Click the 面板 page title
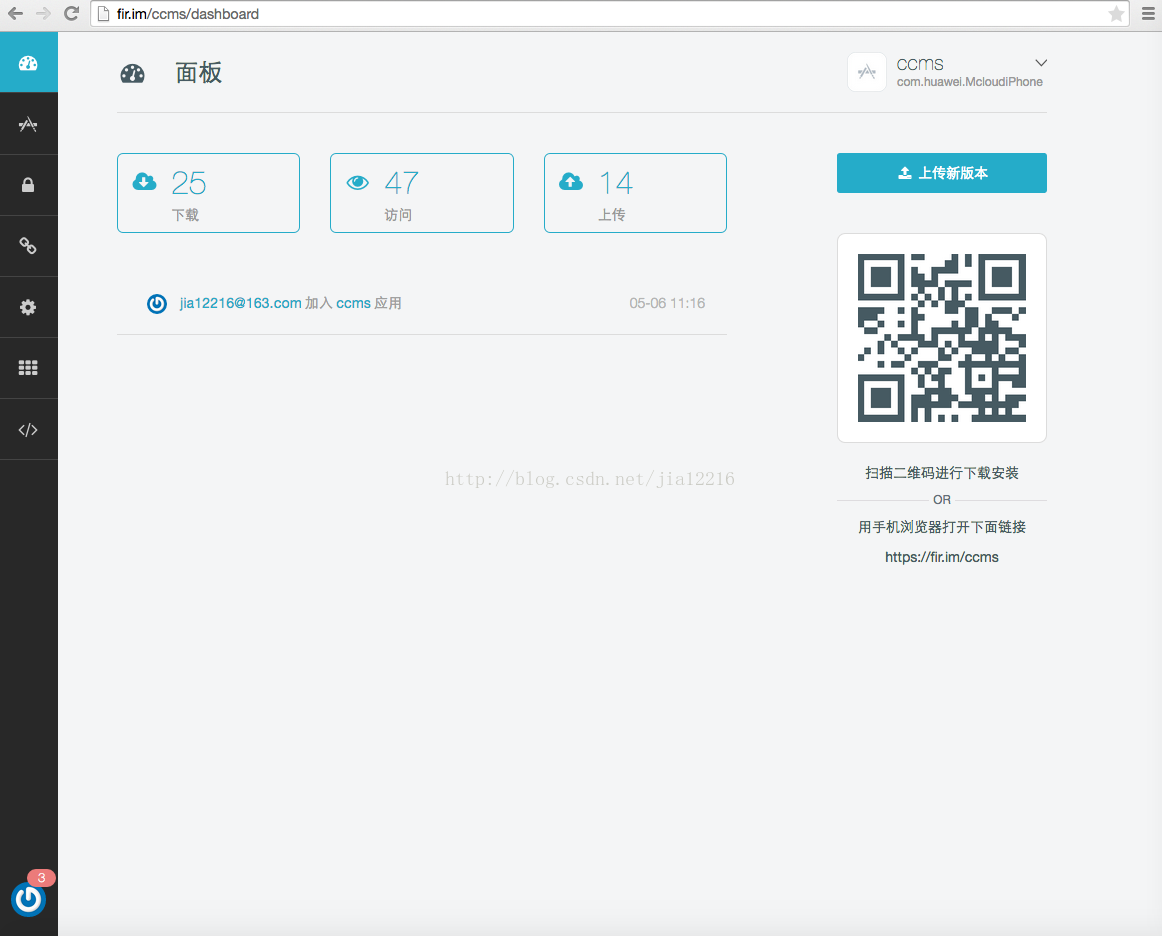Viewport: 1162px width, 936px height. click(199, 73)
